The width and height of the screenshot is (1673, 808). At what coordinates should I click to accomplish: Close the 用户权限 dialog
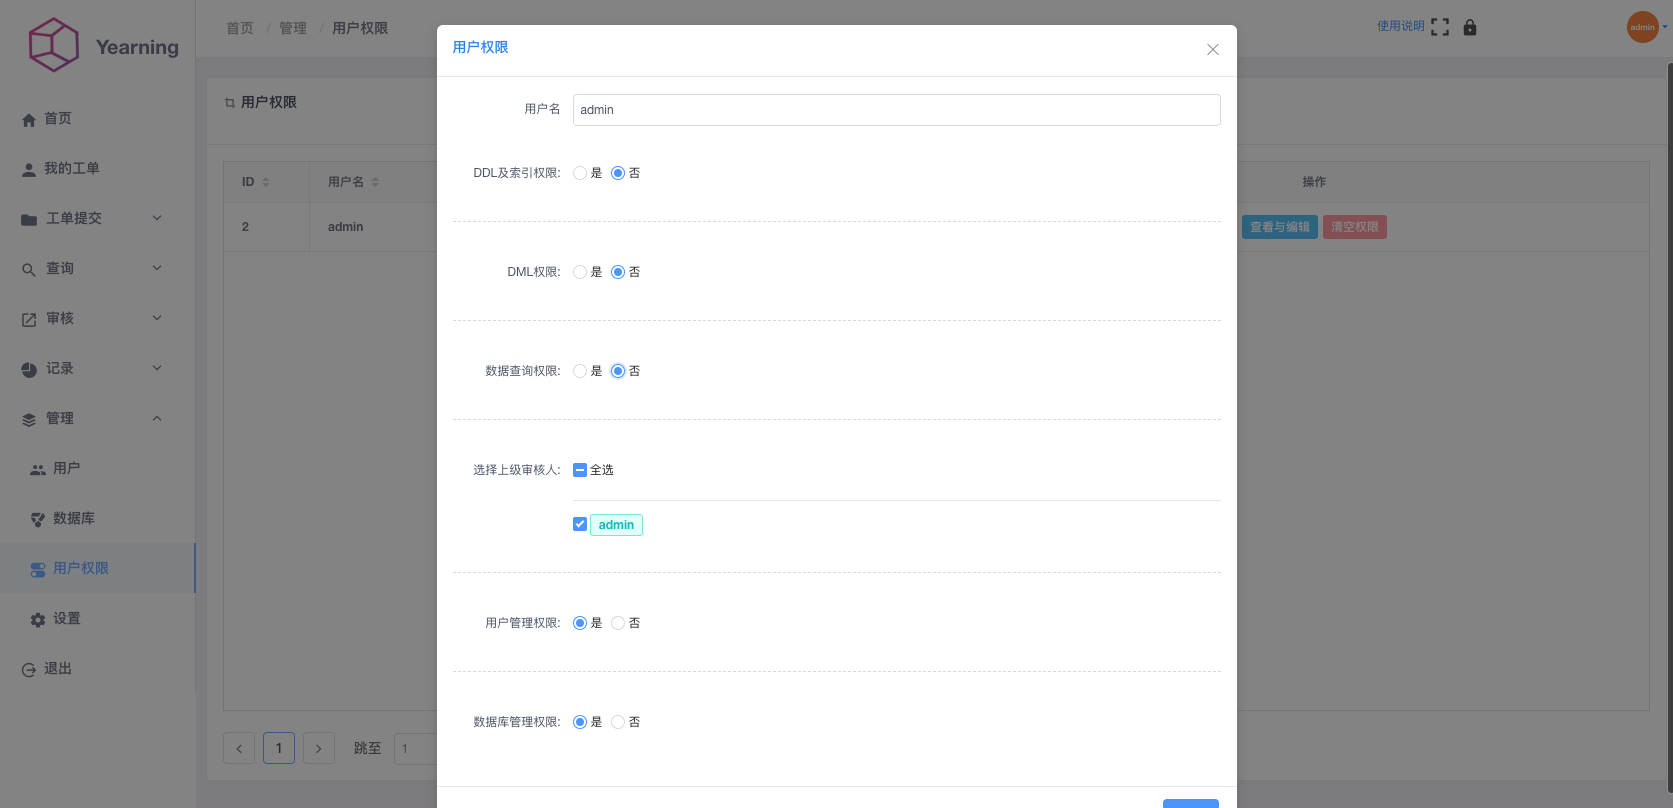pos(1213,49)
